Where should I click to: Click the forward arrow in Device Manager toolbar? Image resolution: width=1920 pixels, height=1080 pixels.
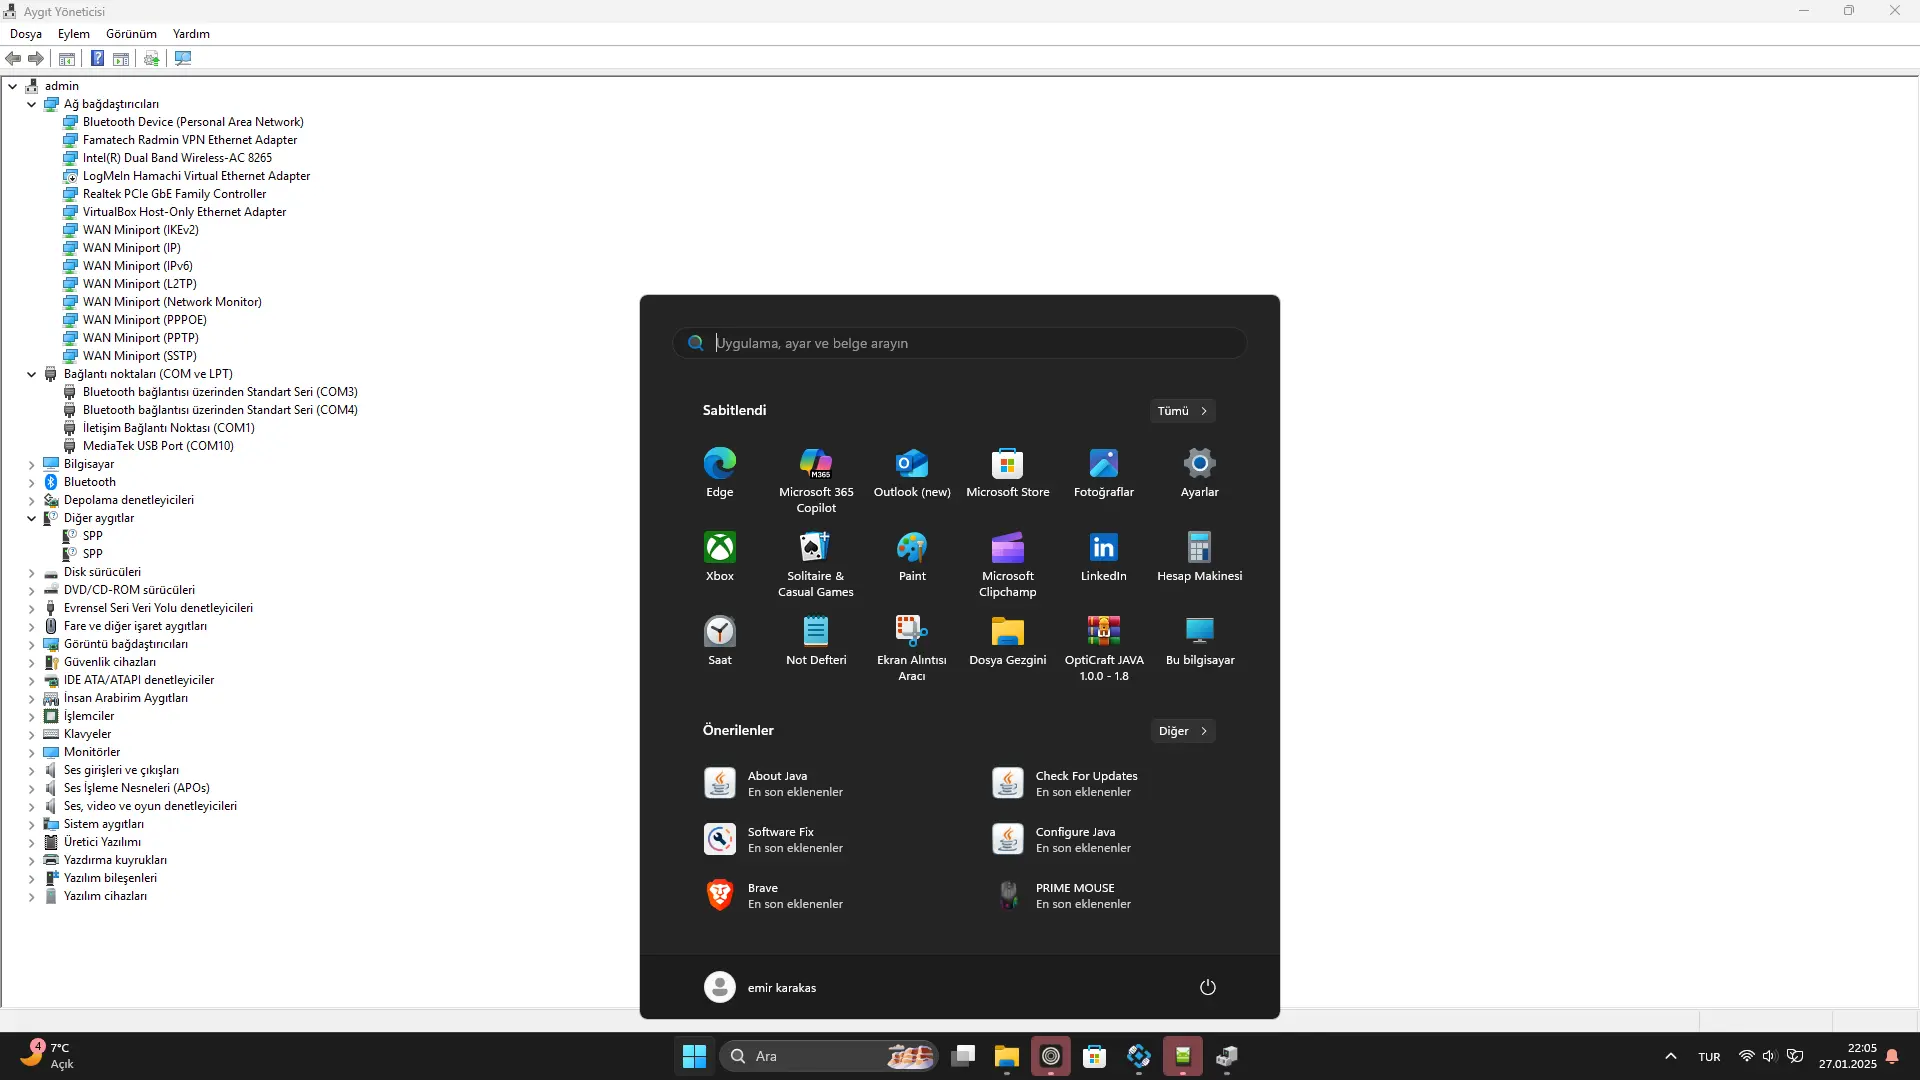click(x=36, y=59)
